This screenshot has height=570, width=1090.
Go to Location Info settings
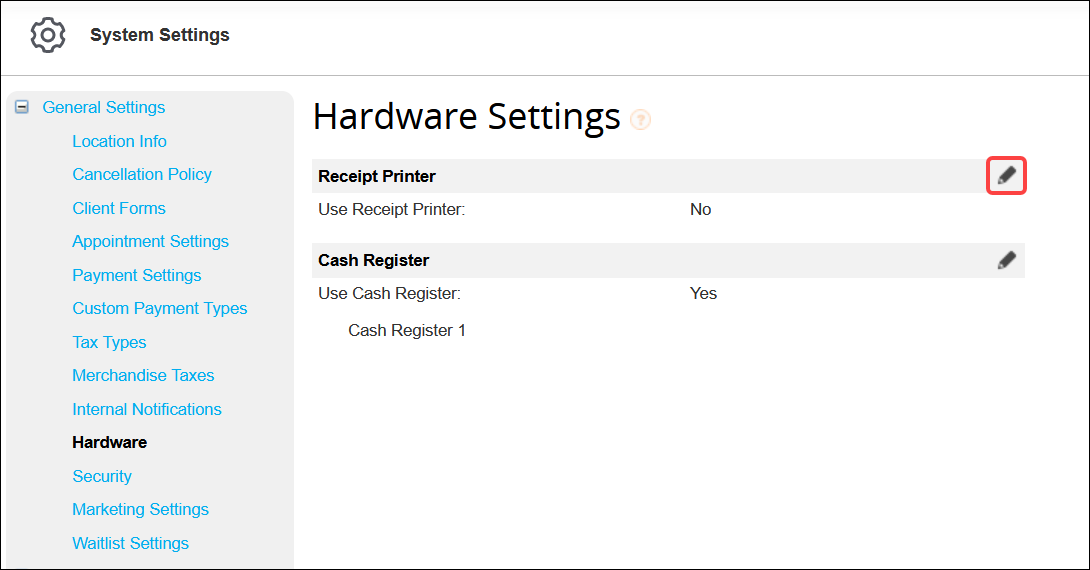pos(119,141)
